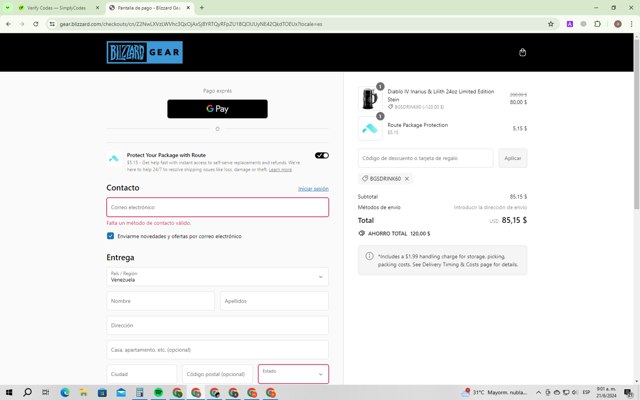Open the site information icon in address bar

coord(52,24)
